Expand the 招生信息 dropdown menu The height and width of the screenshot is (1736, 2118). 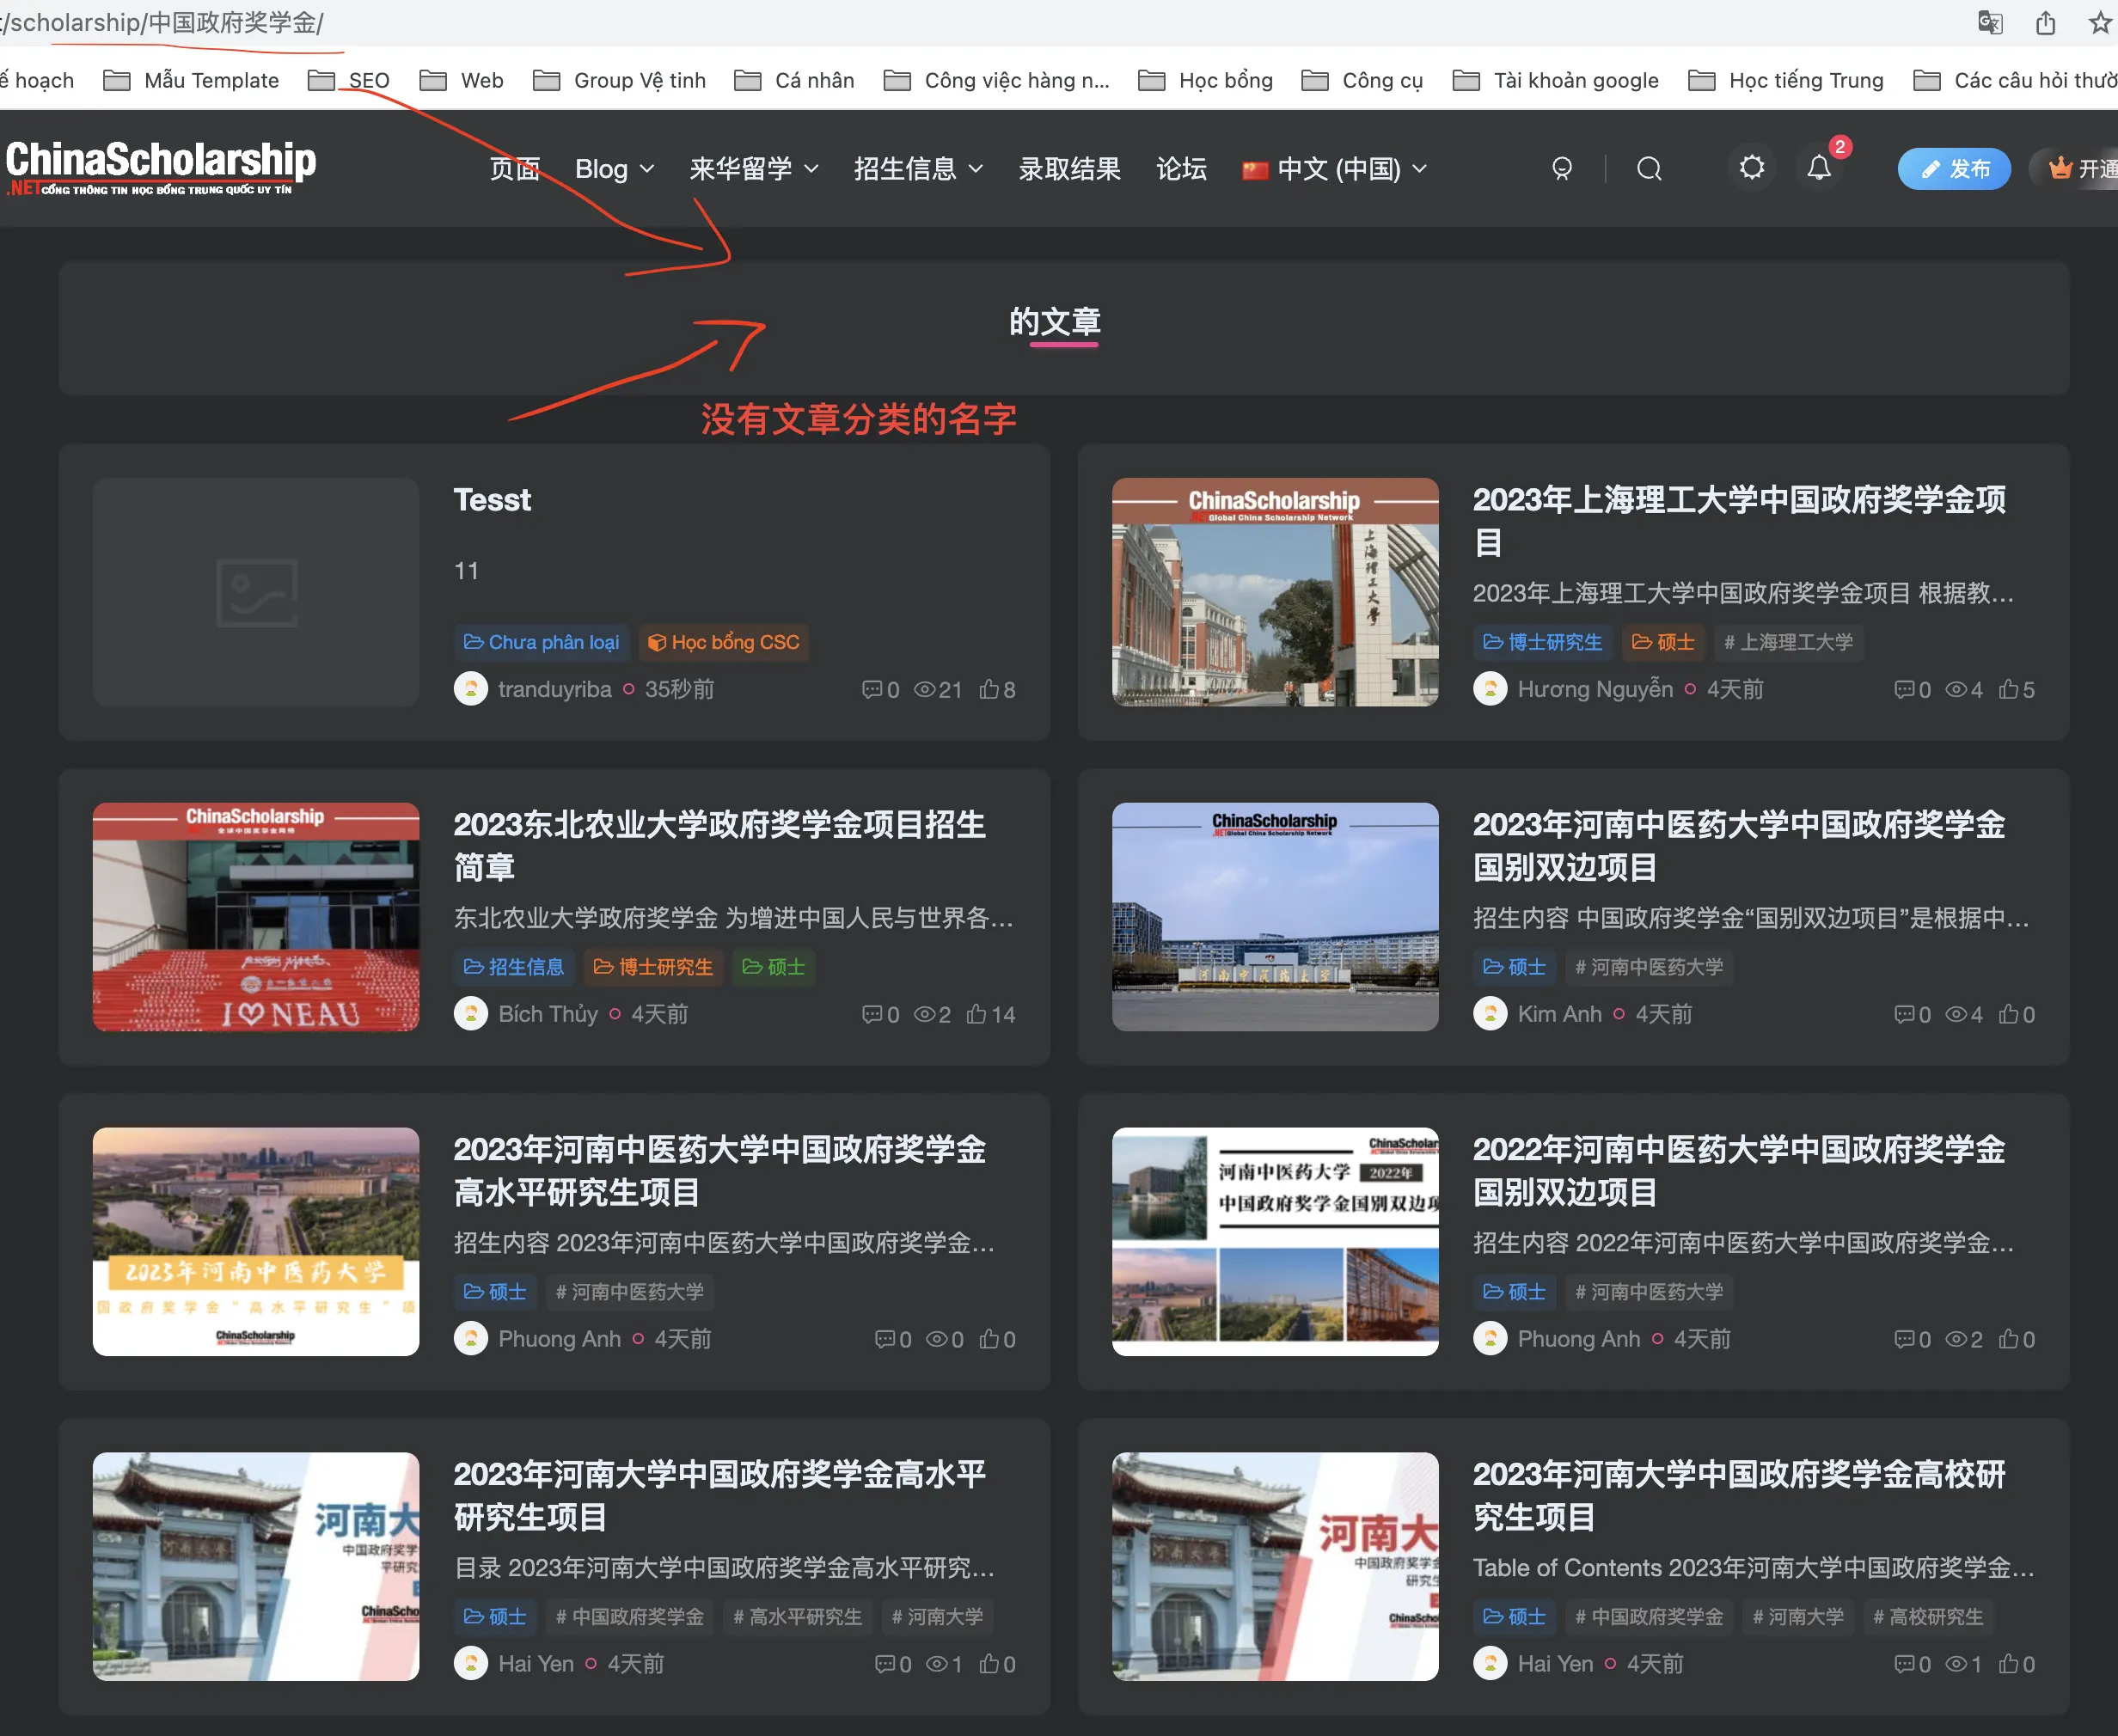[918, 169]
